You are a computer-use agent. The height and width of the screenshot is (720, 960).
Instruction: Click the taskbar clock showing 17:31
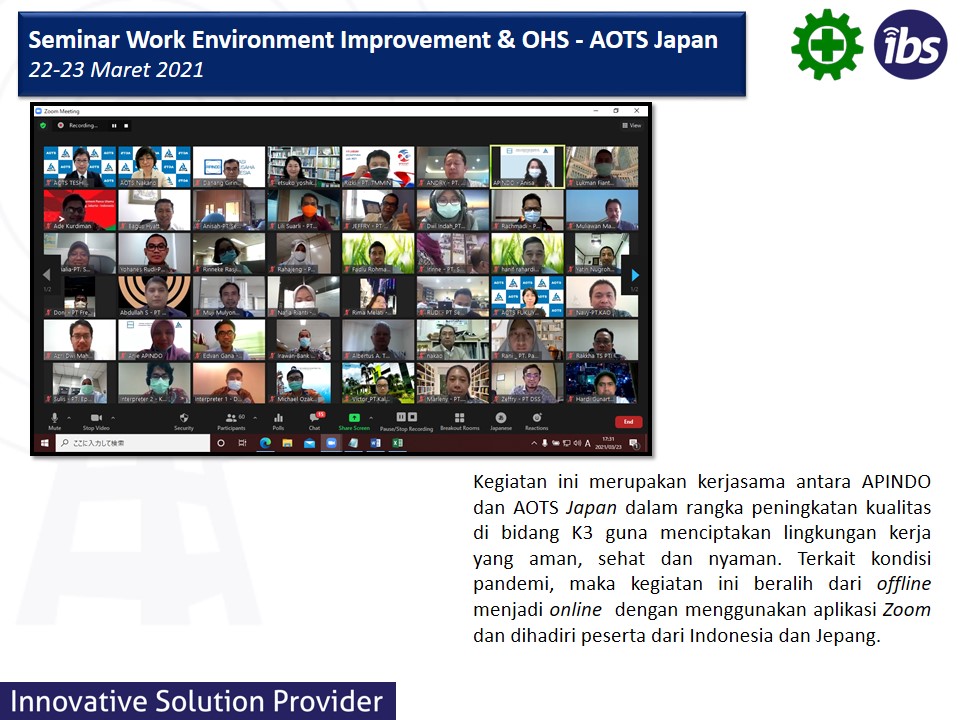[608, 443]
